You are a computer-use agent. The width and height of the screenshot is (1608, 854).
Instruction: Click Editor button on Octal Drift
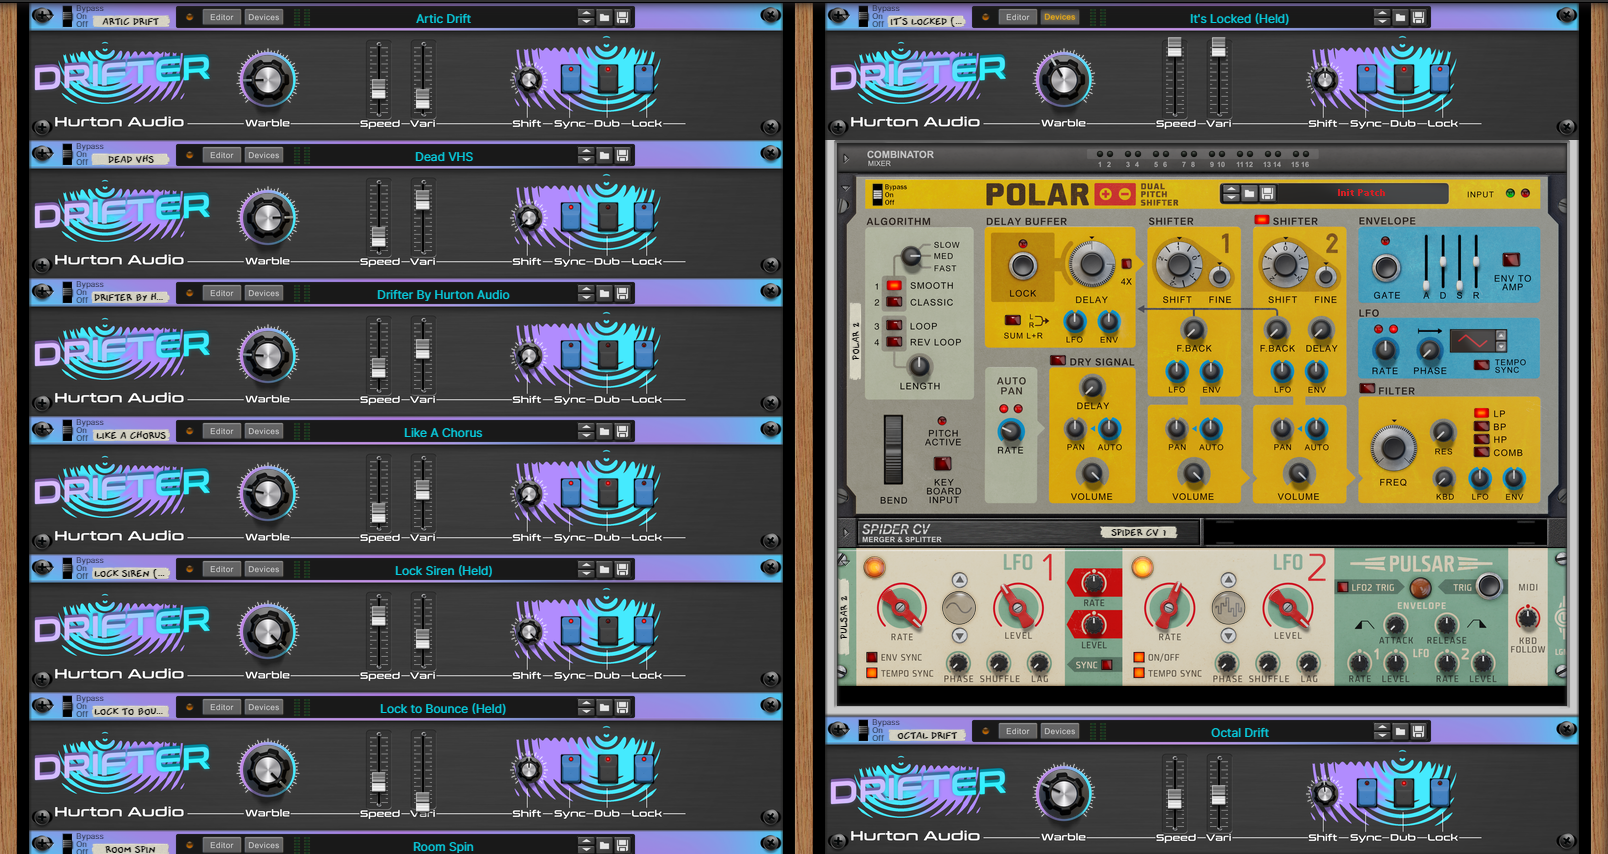[1017, 731]
